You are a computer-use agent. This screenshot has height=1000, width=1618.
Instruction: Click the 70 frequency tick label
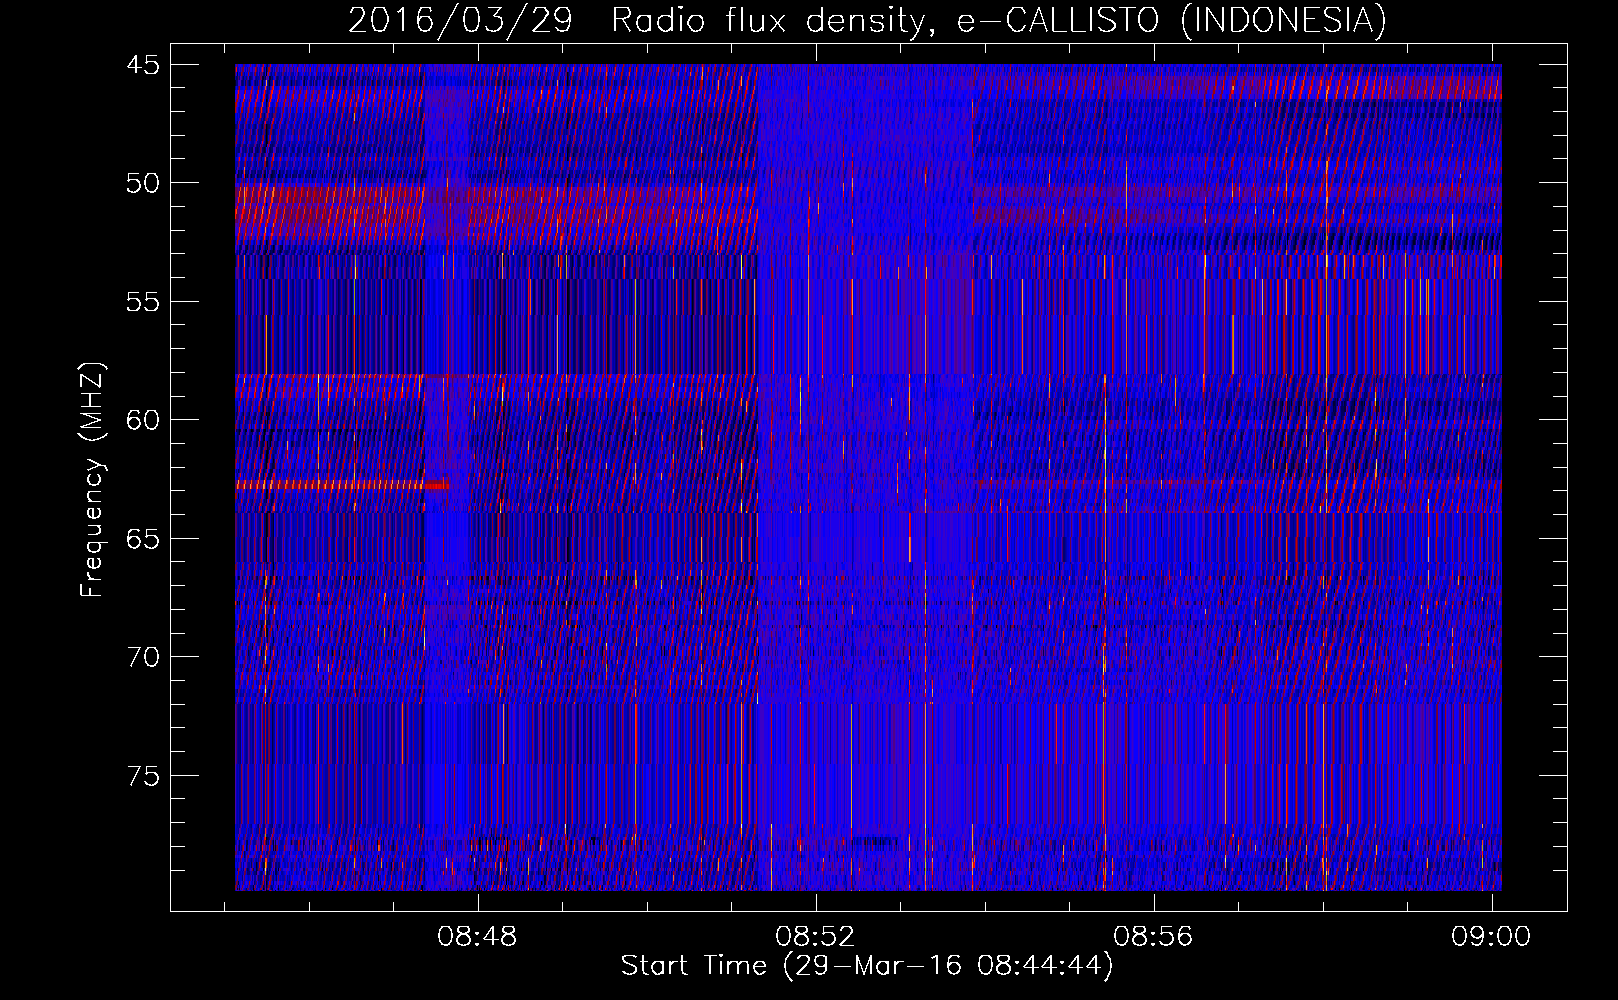point(143,657)
